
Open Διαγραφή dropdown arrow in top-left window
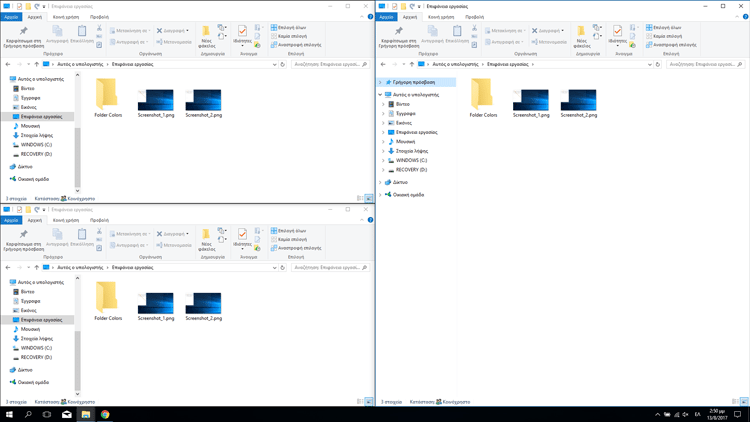(188, 31)
